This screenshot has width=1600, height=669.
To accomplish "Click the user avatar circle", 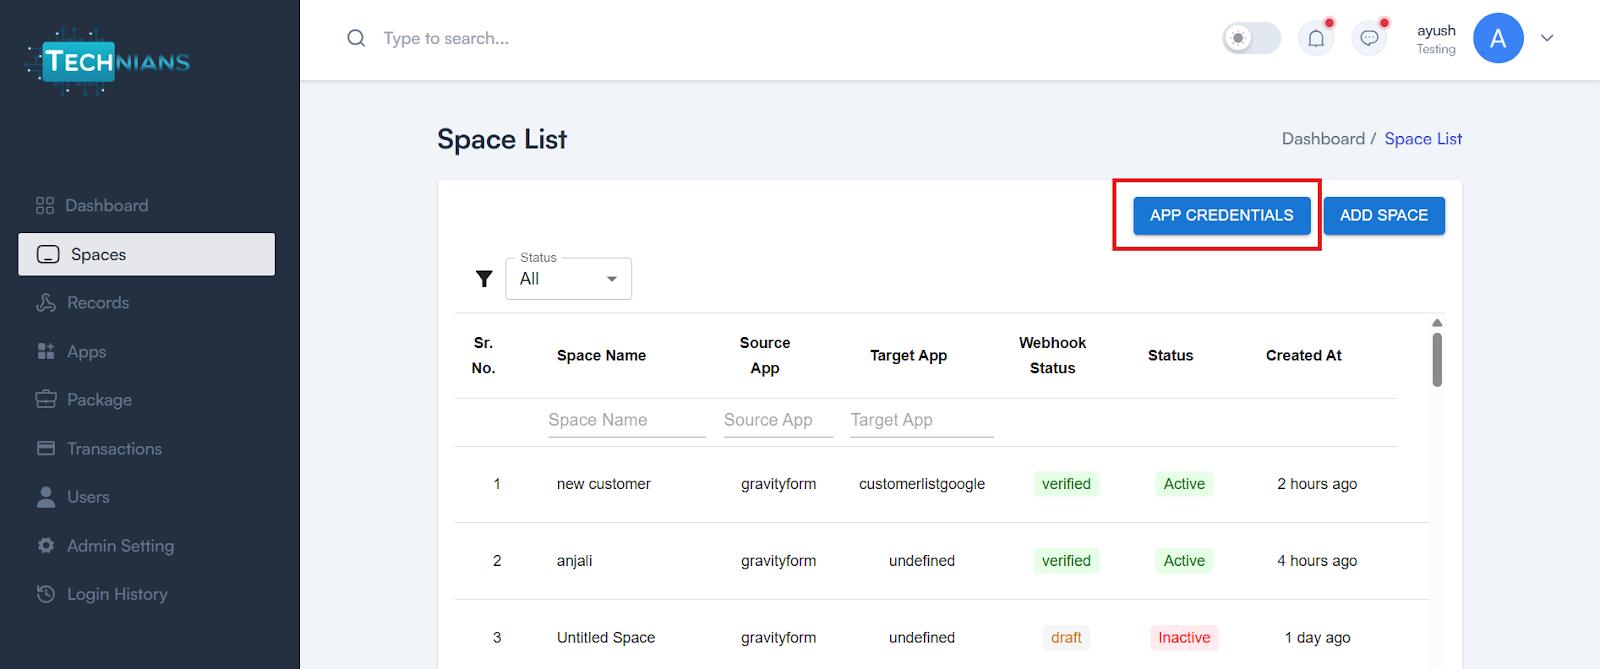I will (x=1497, y=39).
